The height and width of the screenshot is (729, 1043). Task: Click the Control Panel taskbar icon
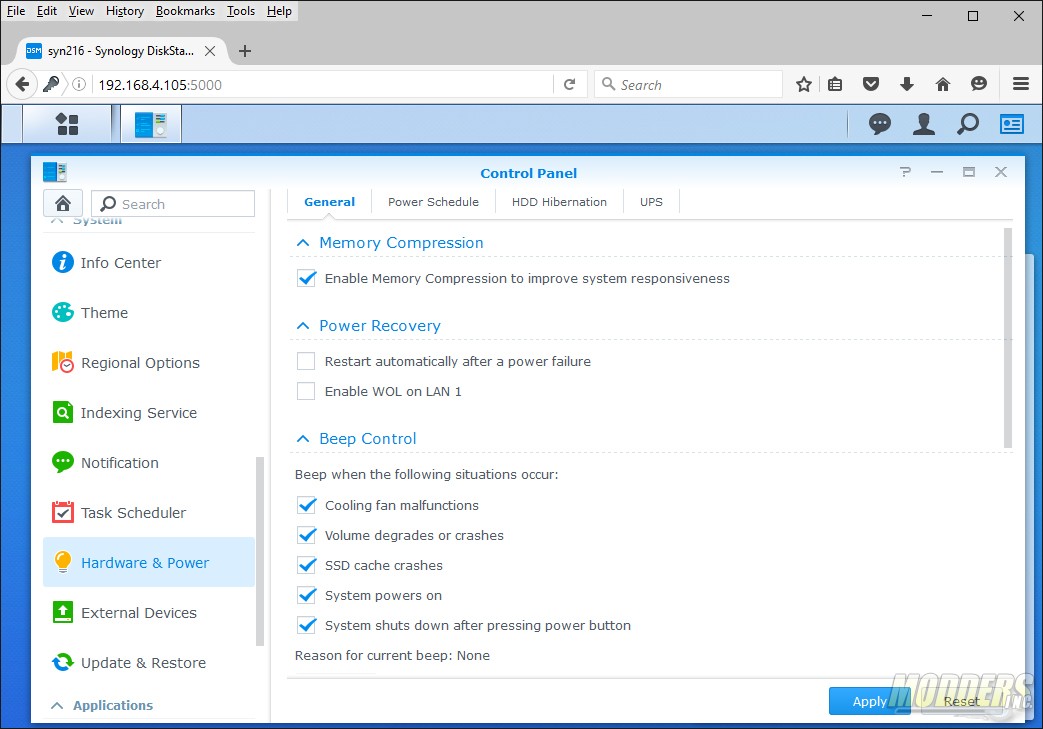pyautogui.click(x=150, y=124)
